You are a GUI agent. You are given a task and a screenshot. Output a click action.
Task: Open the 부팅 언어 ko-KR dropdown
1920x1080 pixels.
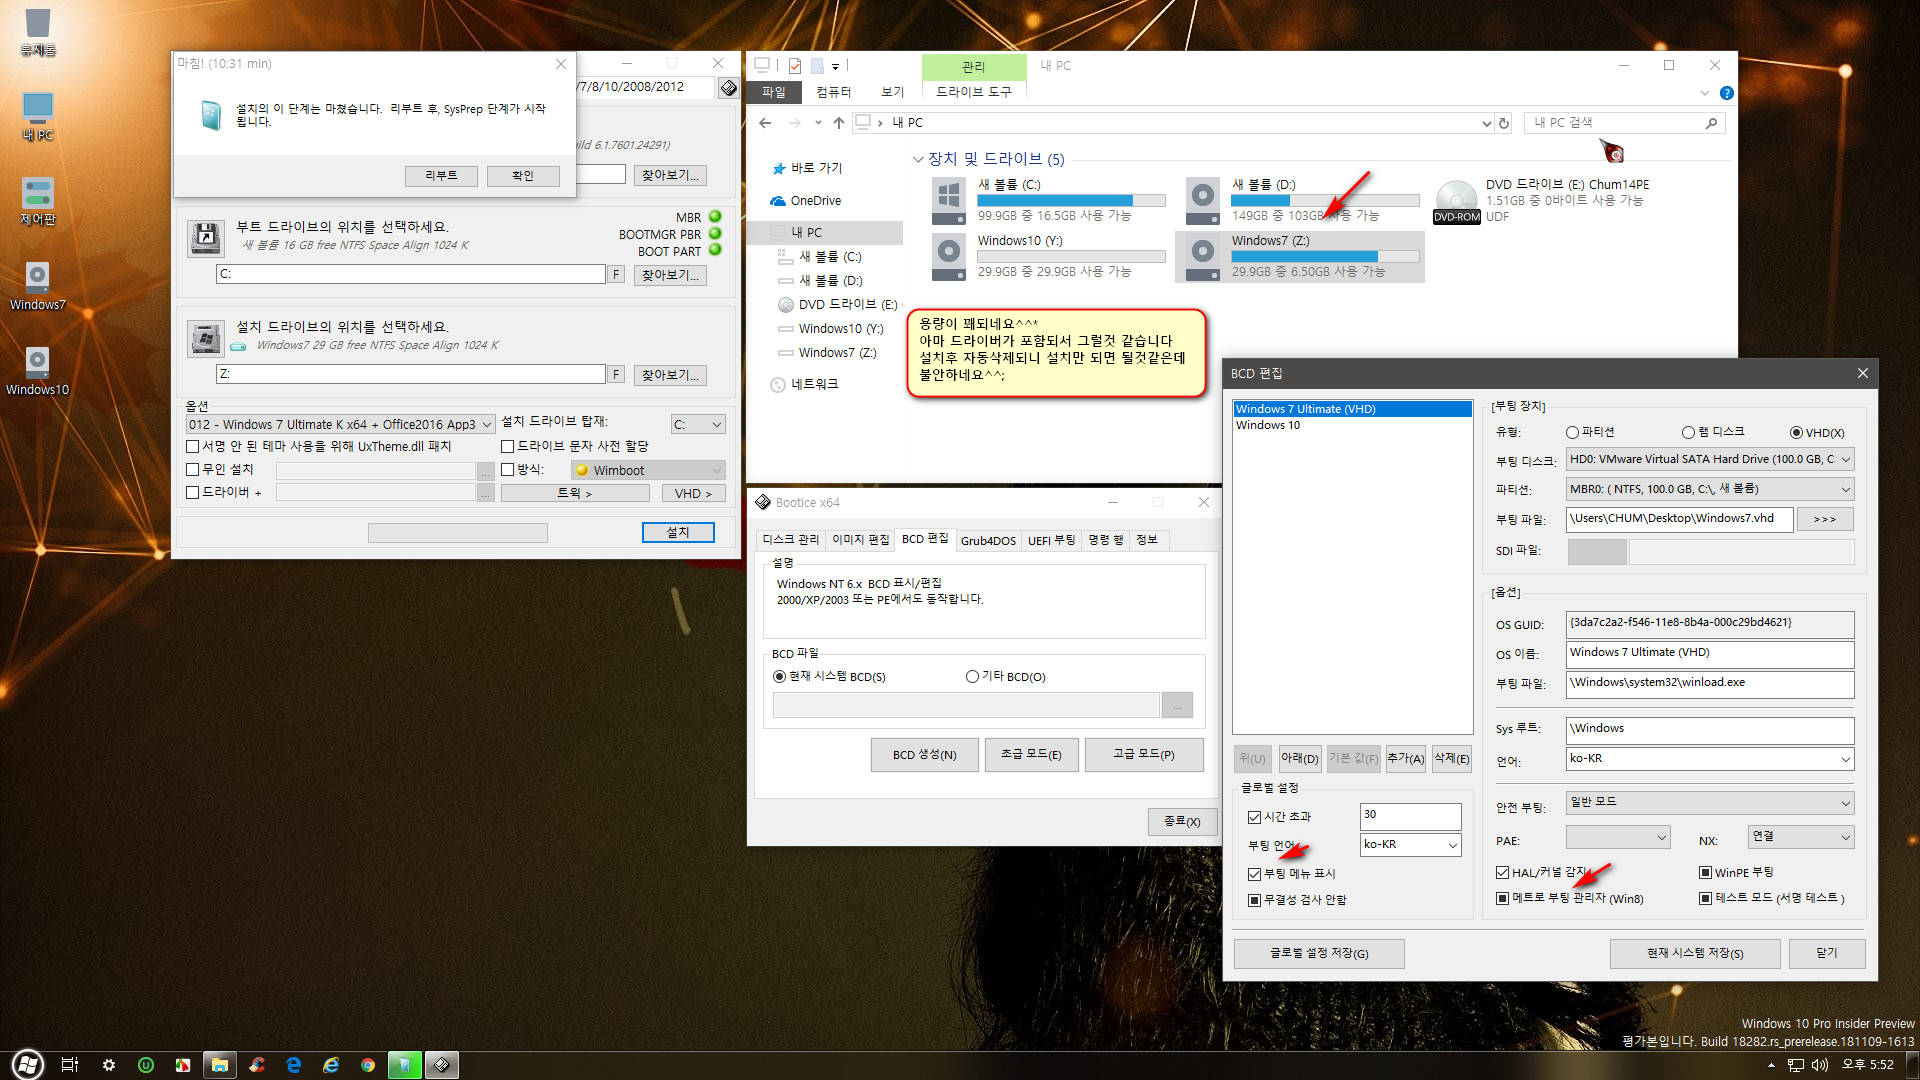(1411, 845)
